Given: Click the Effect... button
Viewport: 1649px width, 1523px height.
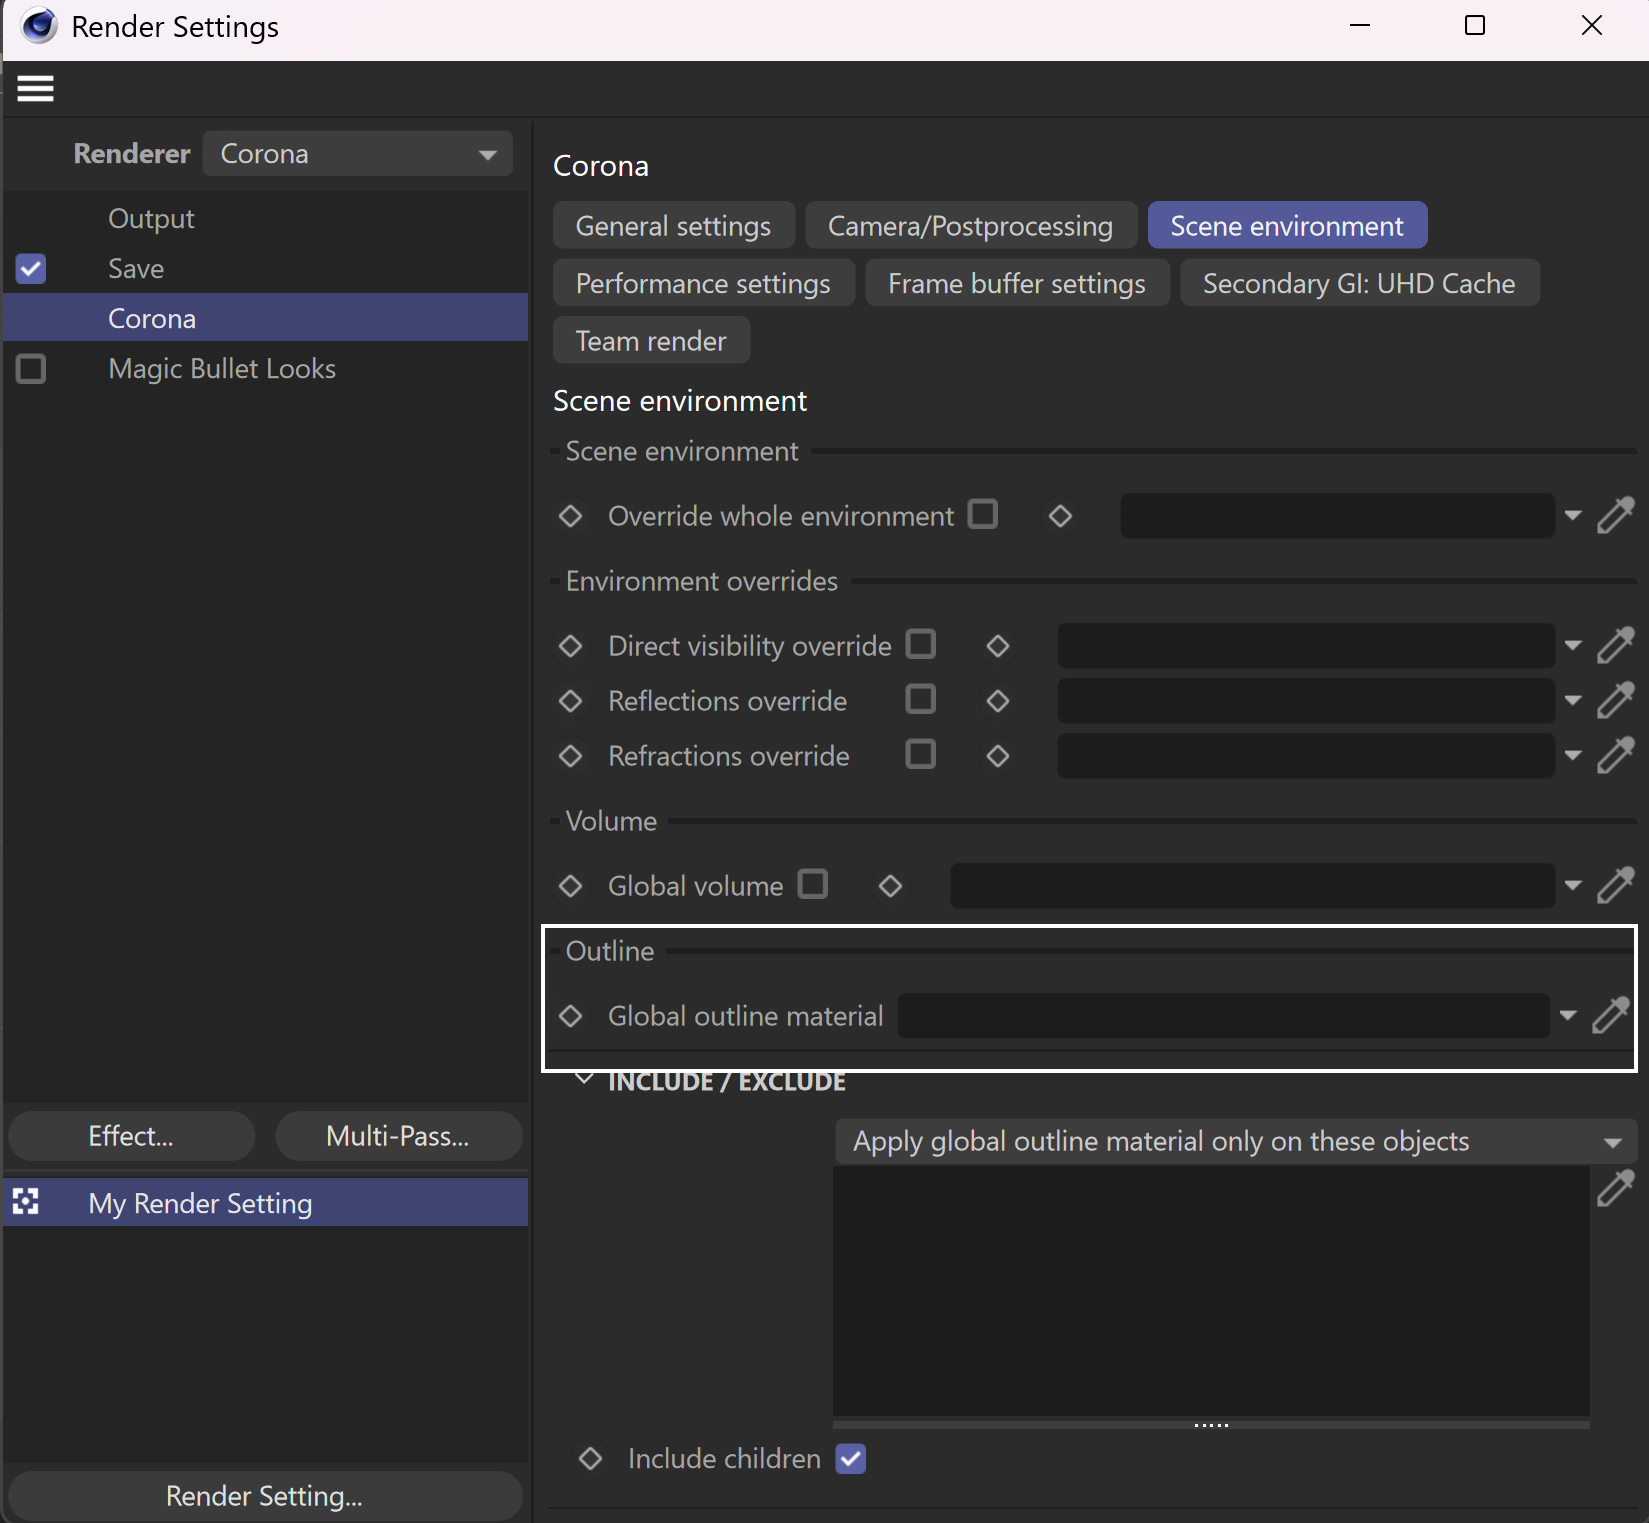Looking at the screenshot, I should (x=131, y=1136).
